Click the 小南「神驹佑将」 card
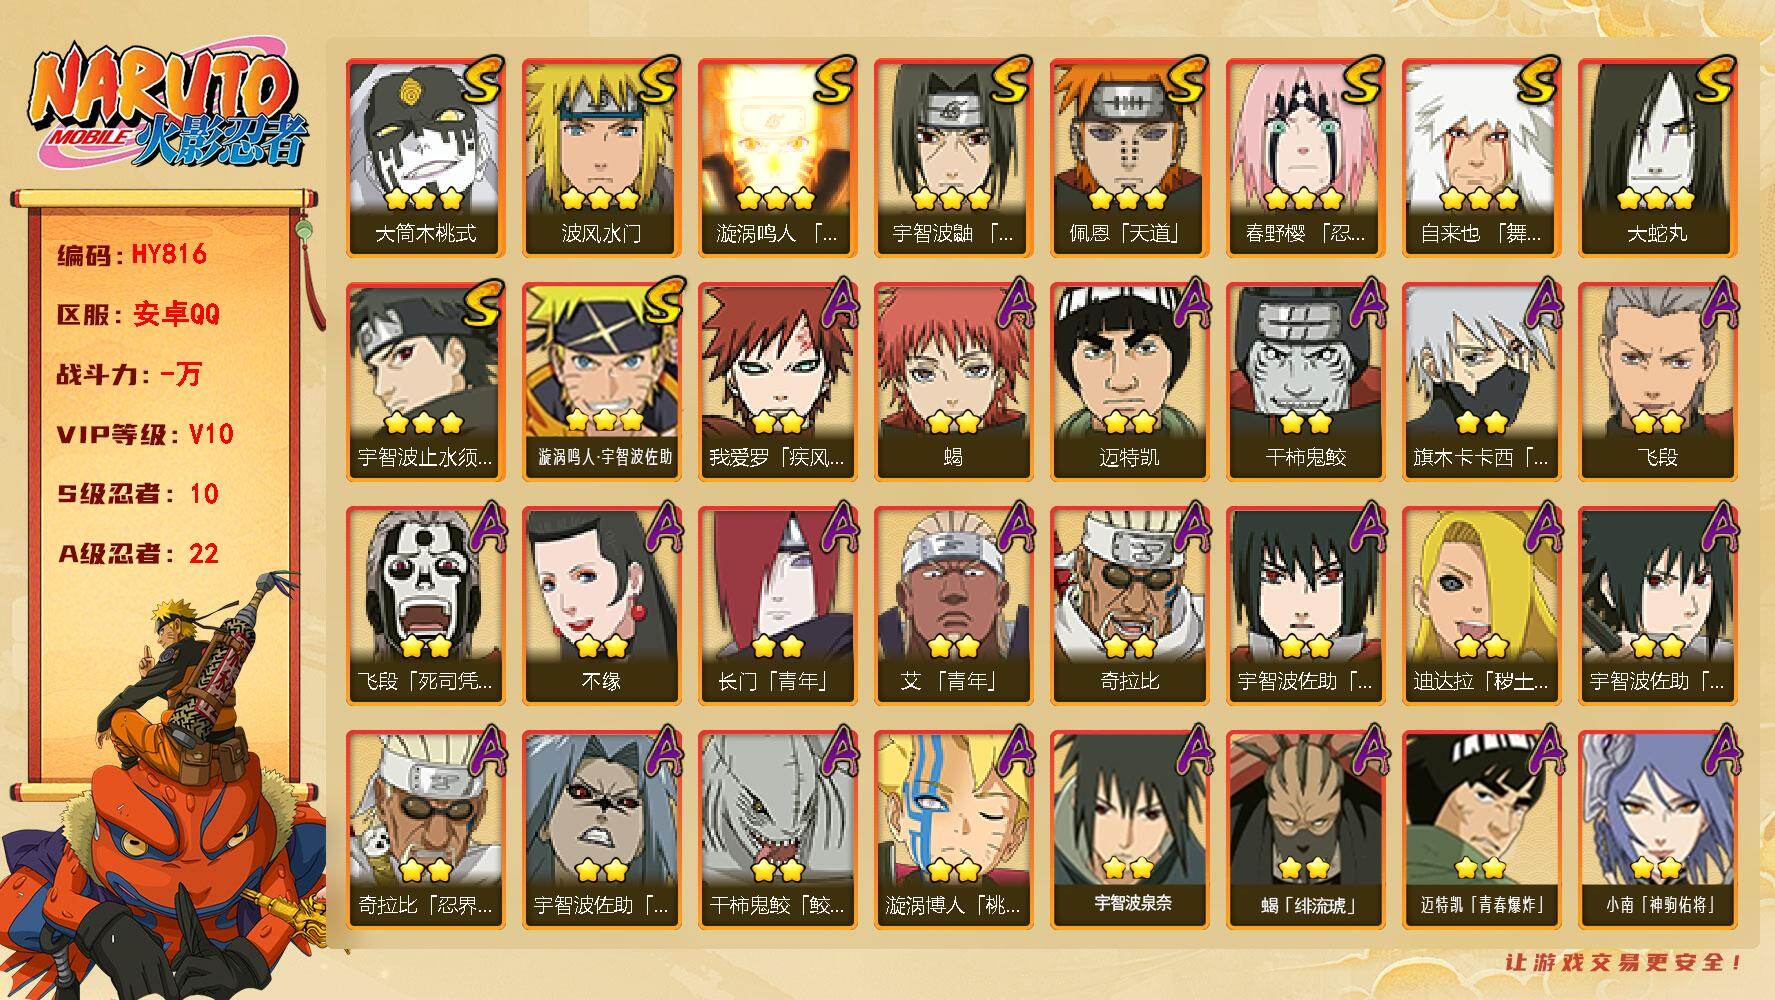The height and width of the screenshot is (1000, 1775). 1657,830
